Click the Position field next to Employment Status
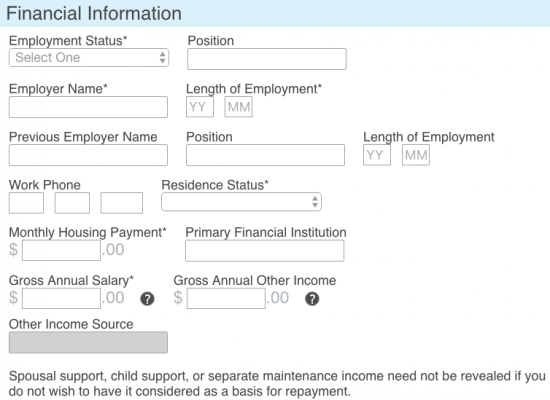550x400 pixels. pos(267,59)
